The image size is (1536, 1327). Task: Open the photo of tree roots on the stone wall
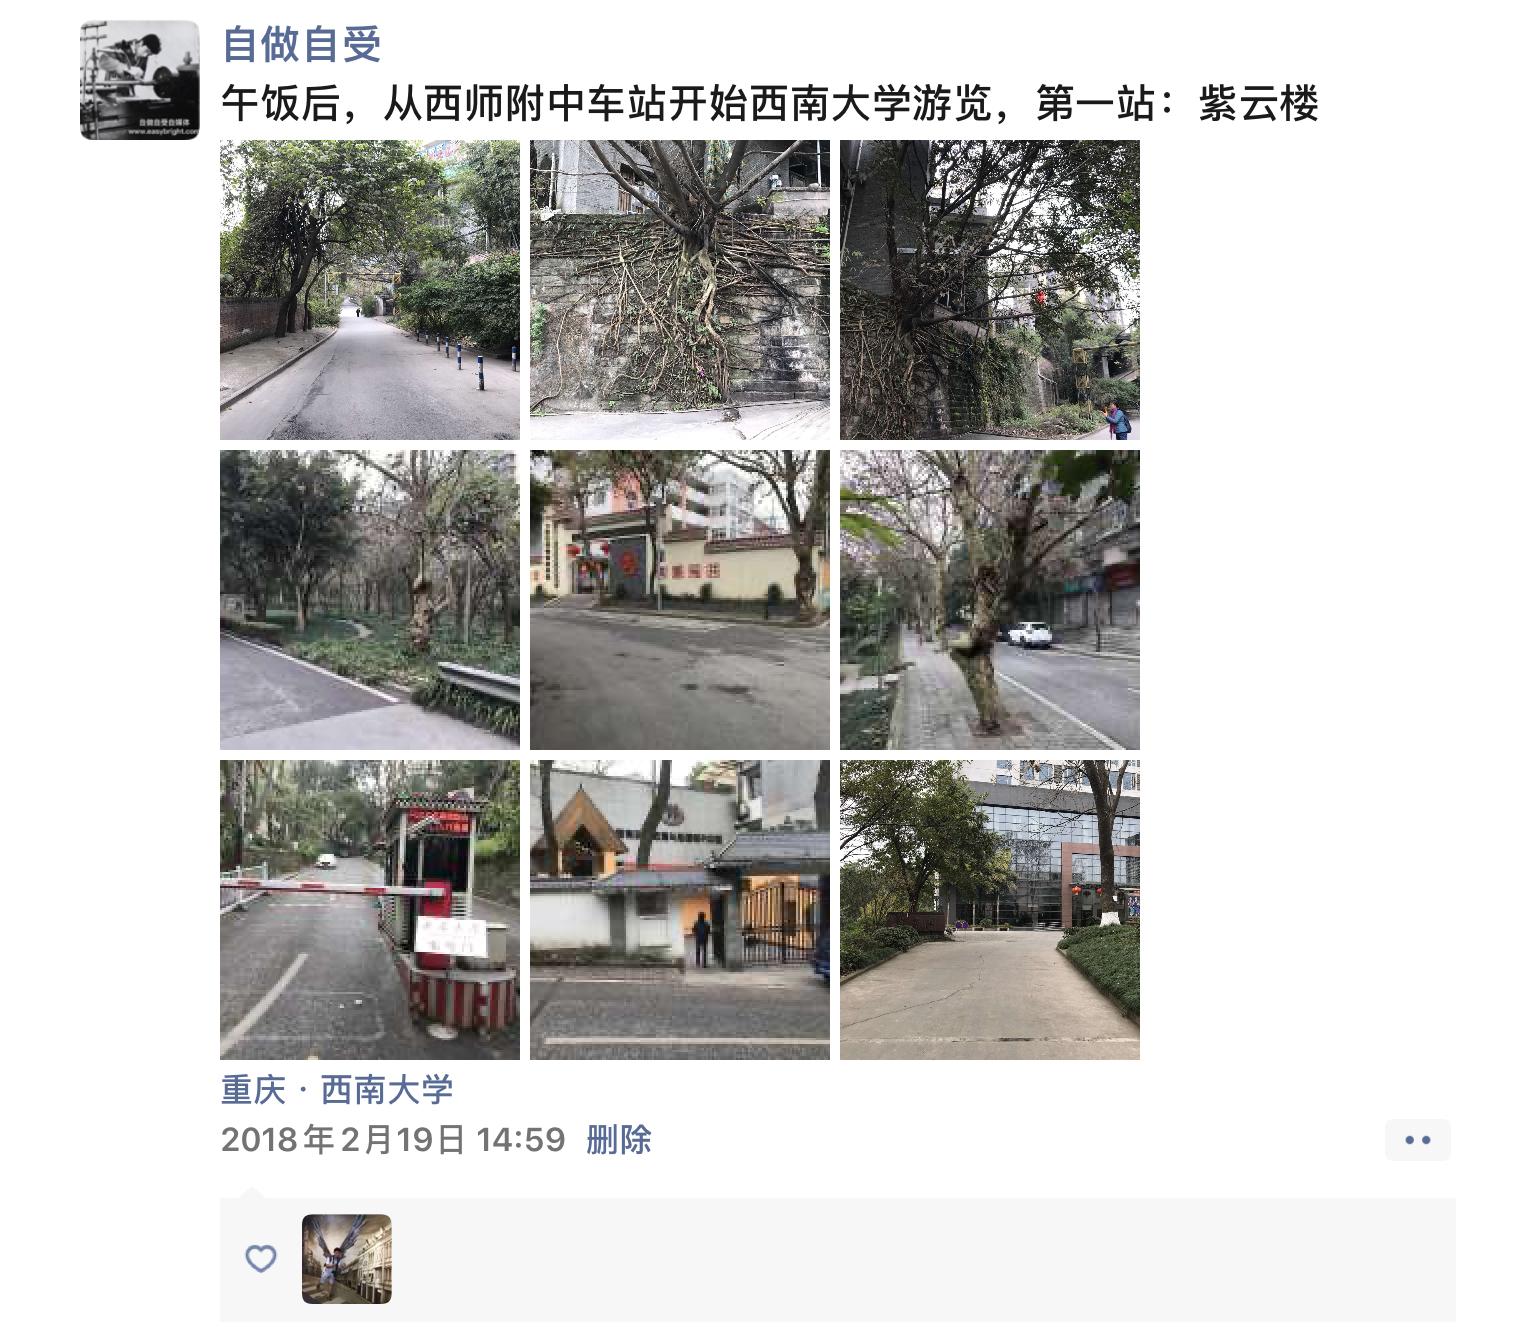pos(680,290)
